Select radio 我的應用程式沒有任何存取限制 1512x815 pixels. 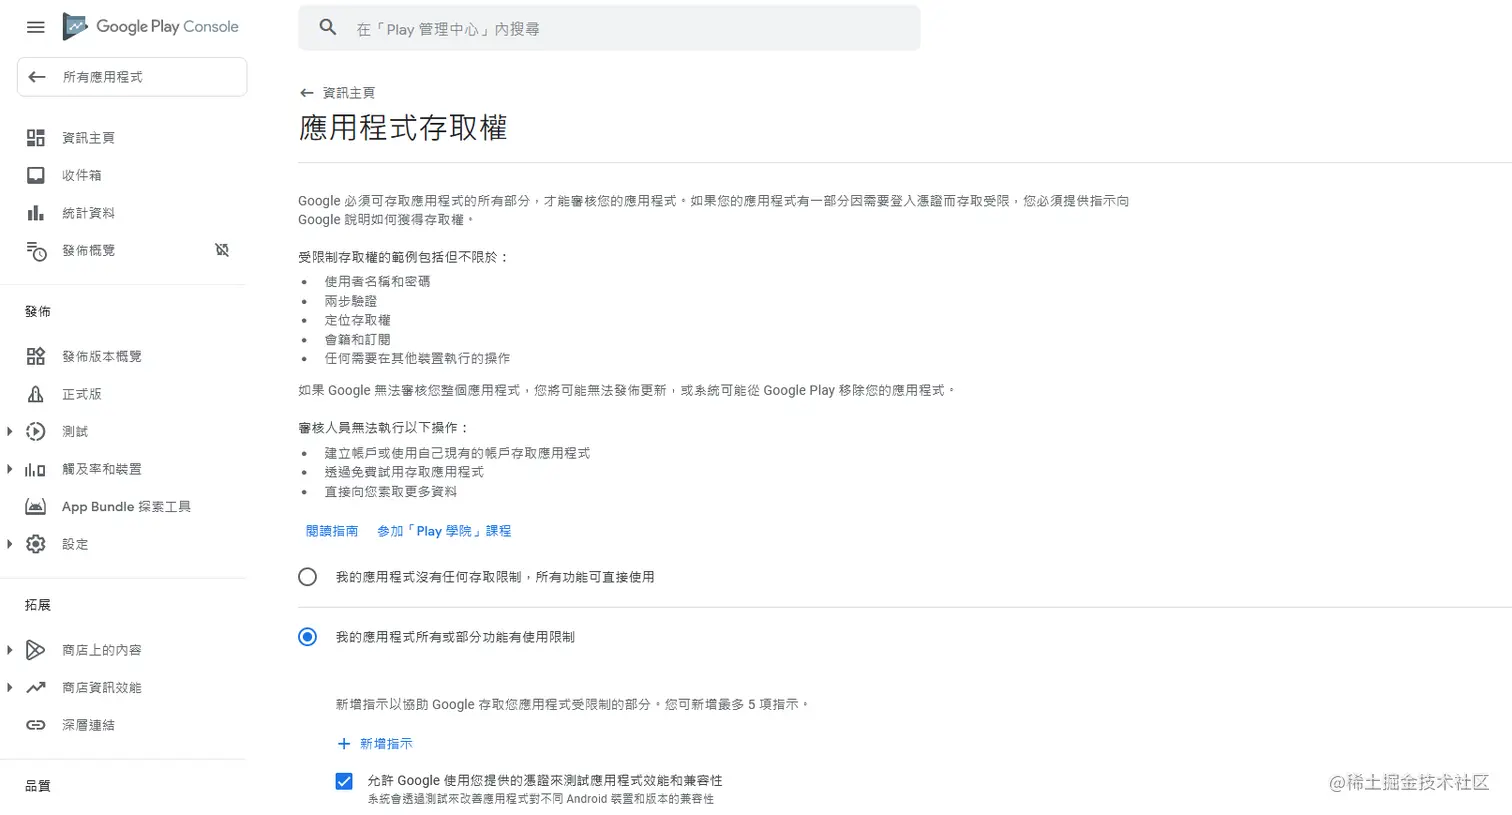click(x=307, y=577)
